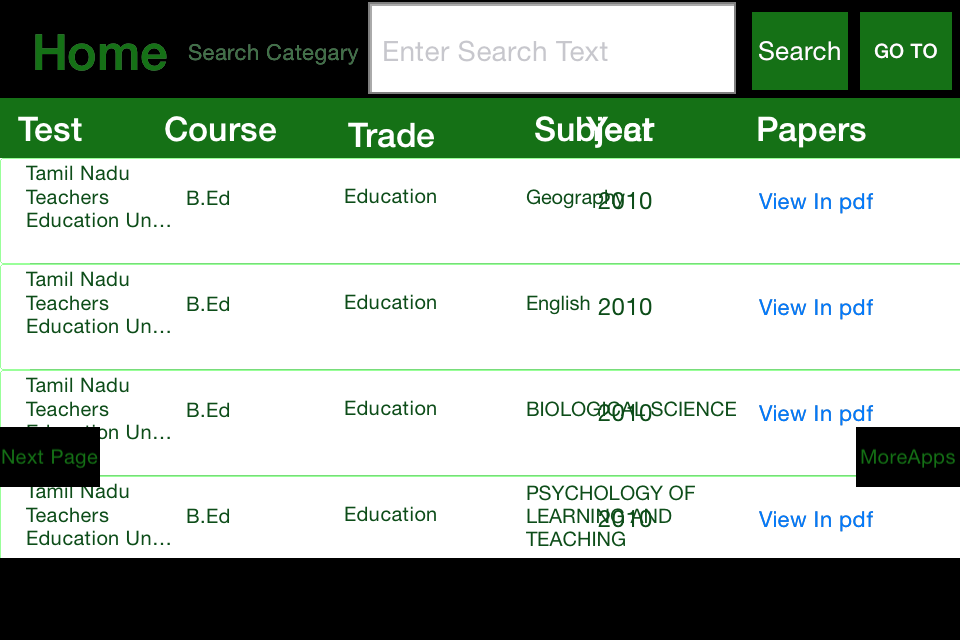Click the Home title link
The height and width of the screenshot is (640, 960).
100,53
